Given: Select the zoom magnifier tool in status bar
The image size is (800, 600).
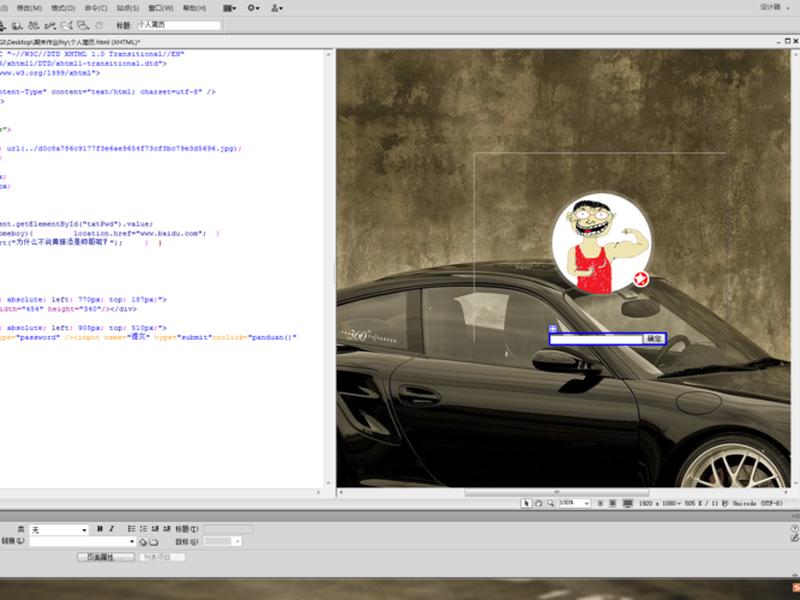Looking at the screenshot, I should (551, 504).
